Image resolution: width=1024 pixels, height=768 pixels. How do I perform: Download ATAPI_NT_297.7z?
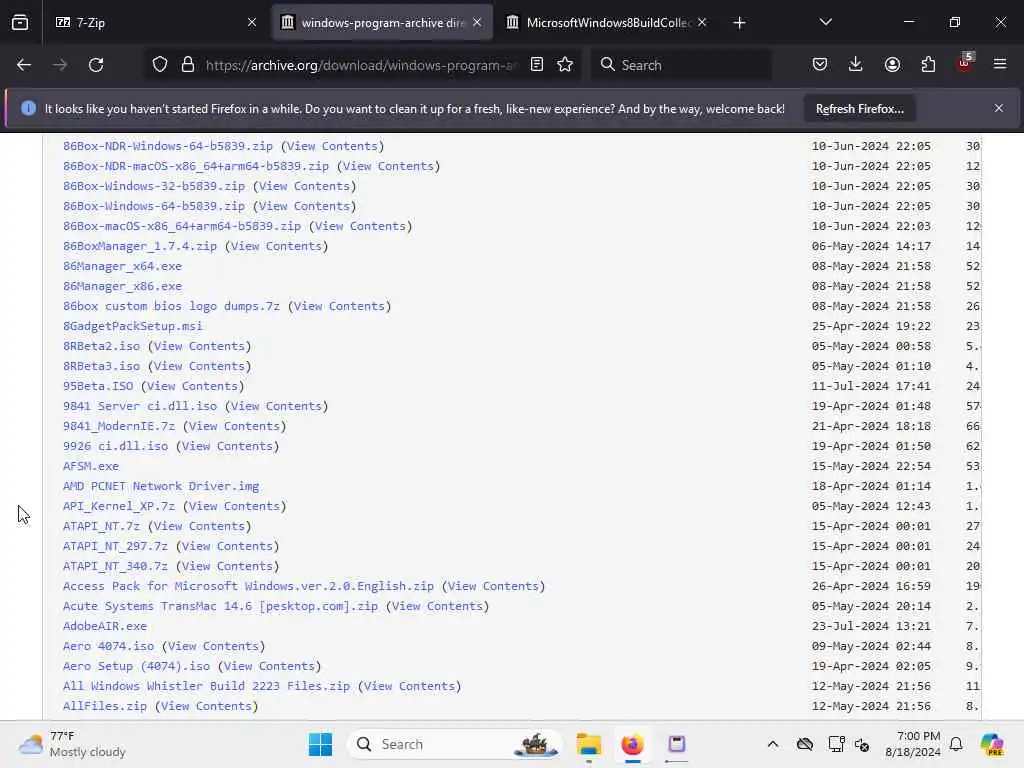tap(115, 546)
